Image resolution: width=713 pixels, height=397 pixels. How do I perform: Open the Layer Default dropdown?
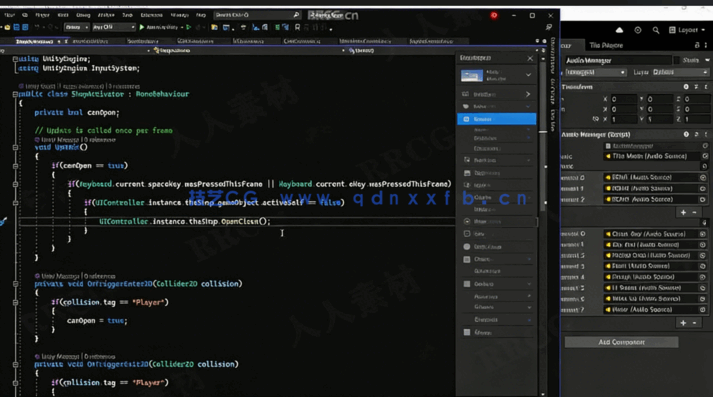coord(680,72)
